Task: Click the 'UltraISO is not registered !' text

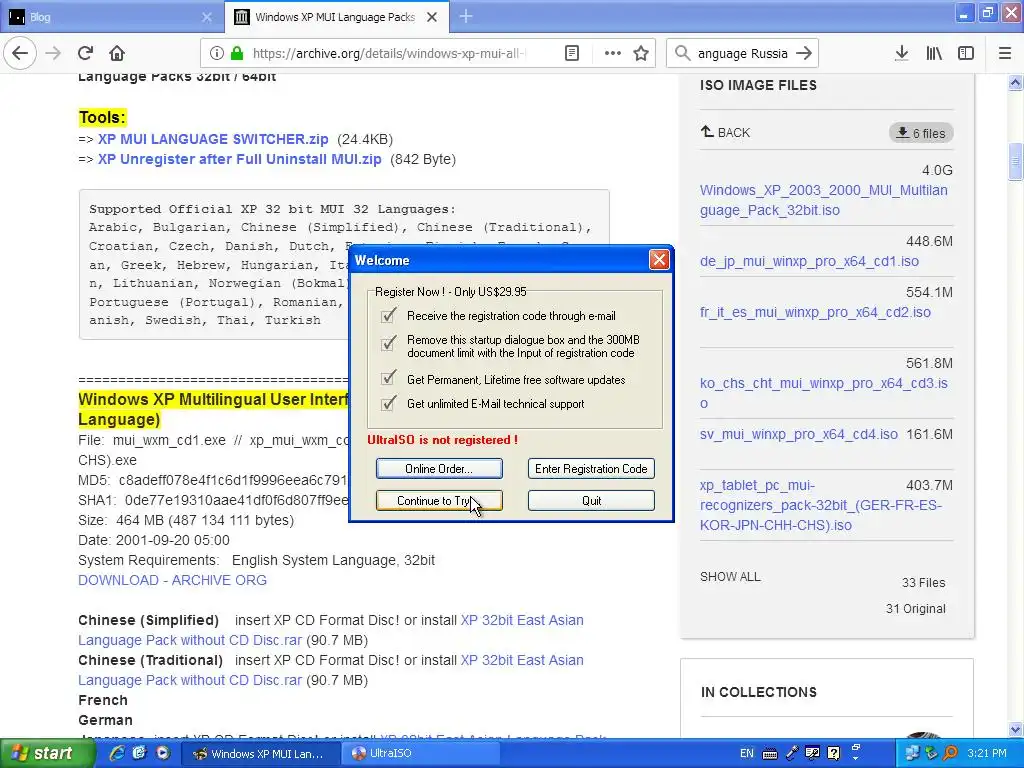Action: tap(442, 440)
